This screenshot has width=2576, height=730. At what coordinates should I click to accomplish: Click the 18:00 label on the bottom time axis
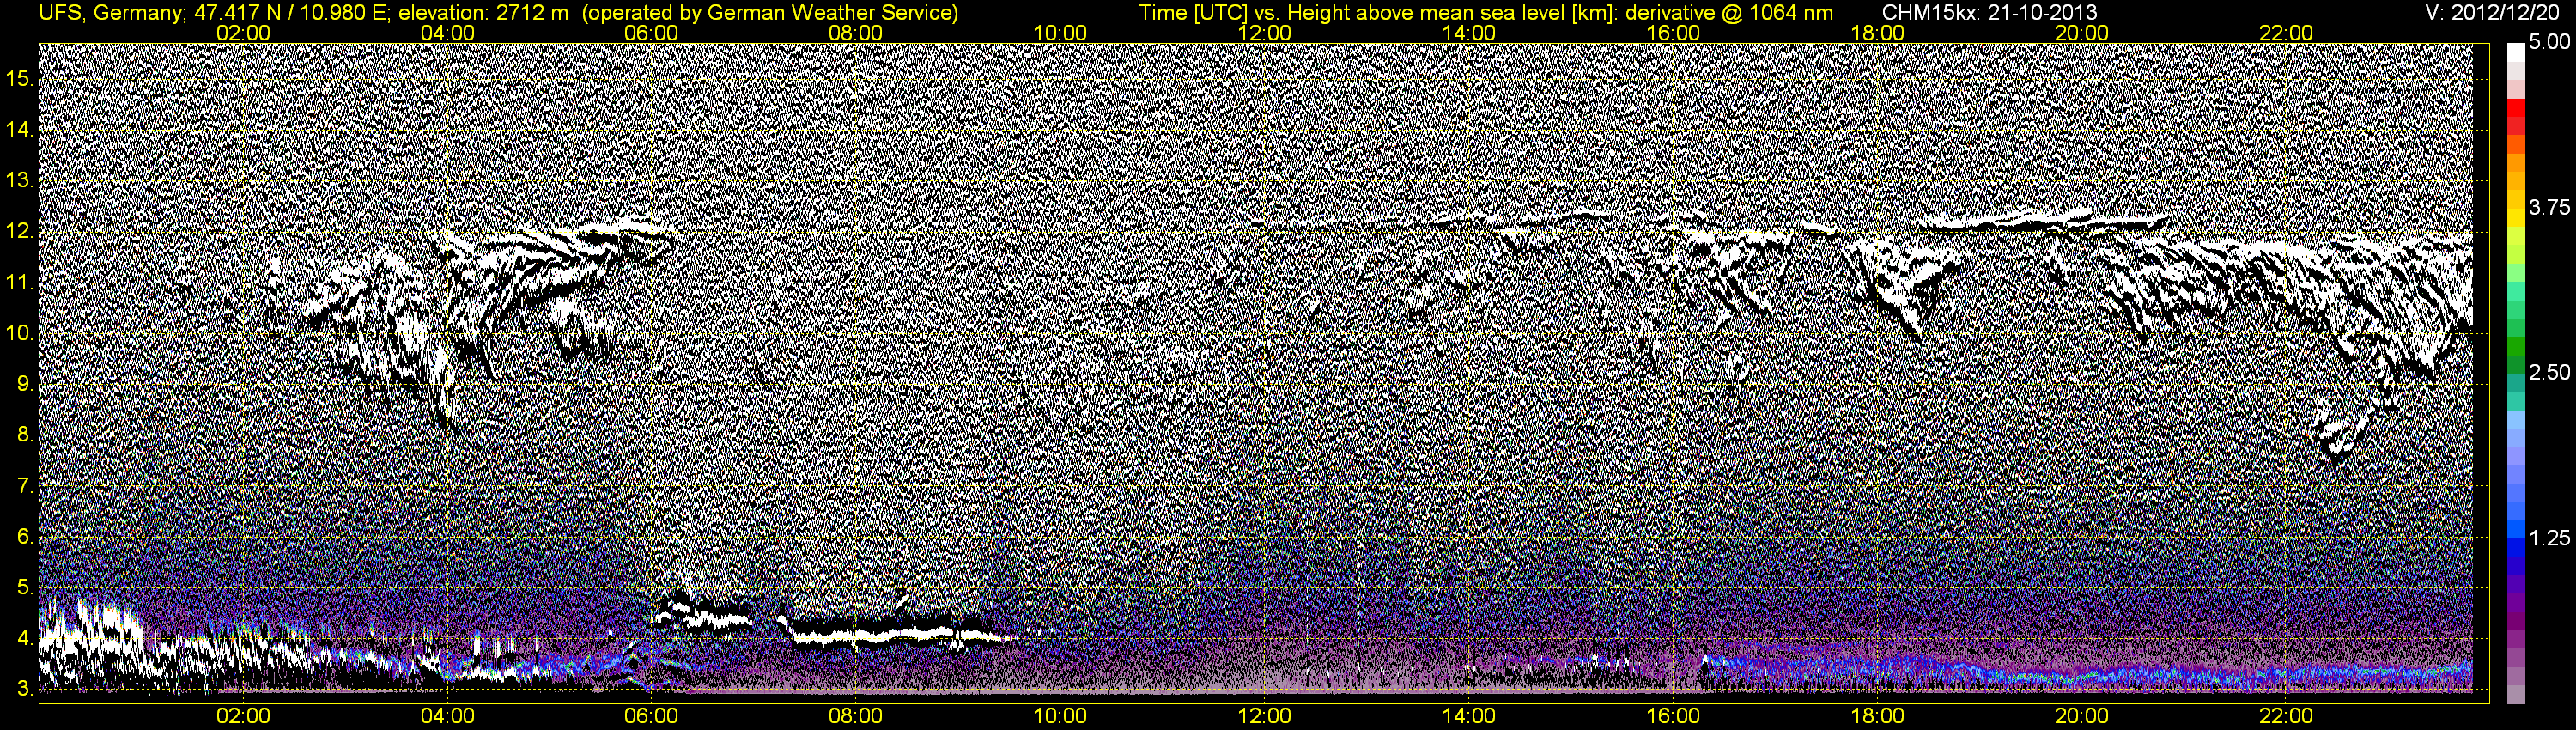(1878, 716)
